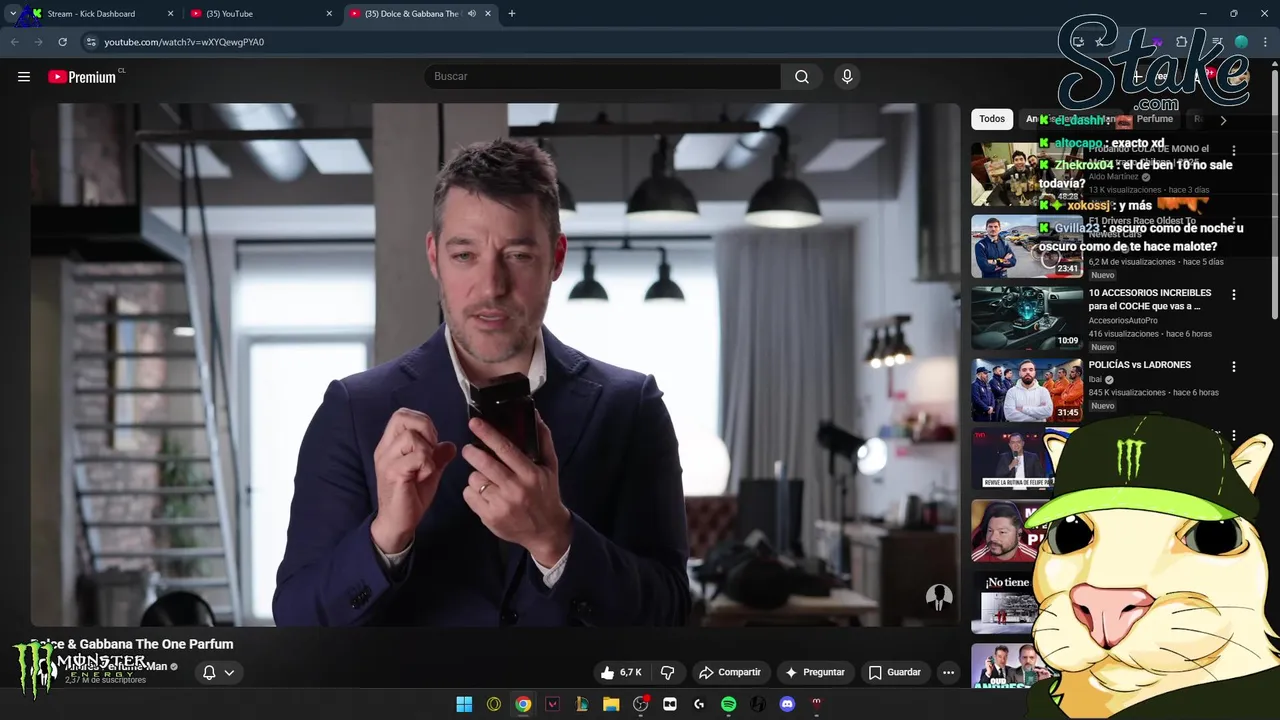This screenshot has height=720, width=1280.
Task: Reload the page
Action: (x=62, y=42)
